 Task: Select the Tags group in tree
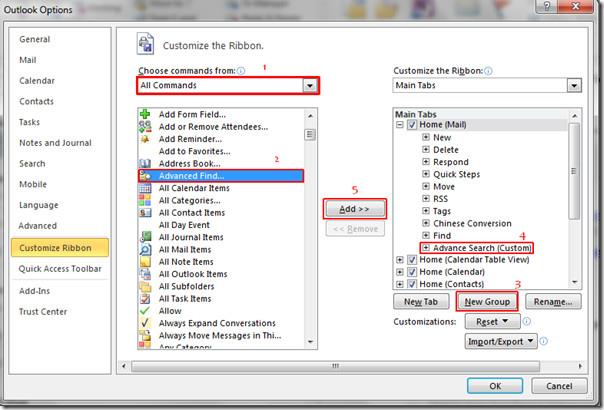(x=441, y=211)
